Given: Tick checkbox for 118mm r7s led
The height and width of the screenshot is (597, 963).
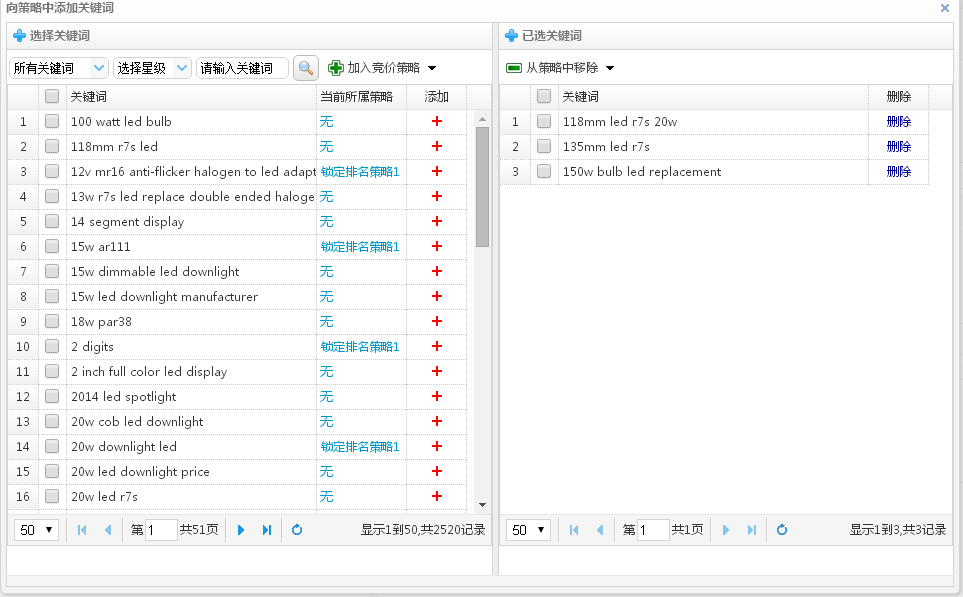Looking at the screenshot, I should (x=52, y=147).
